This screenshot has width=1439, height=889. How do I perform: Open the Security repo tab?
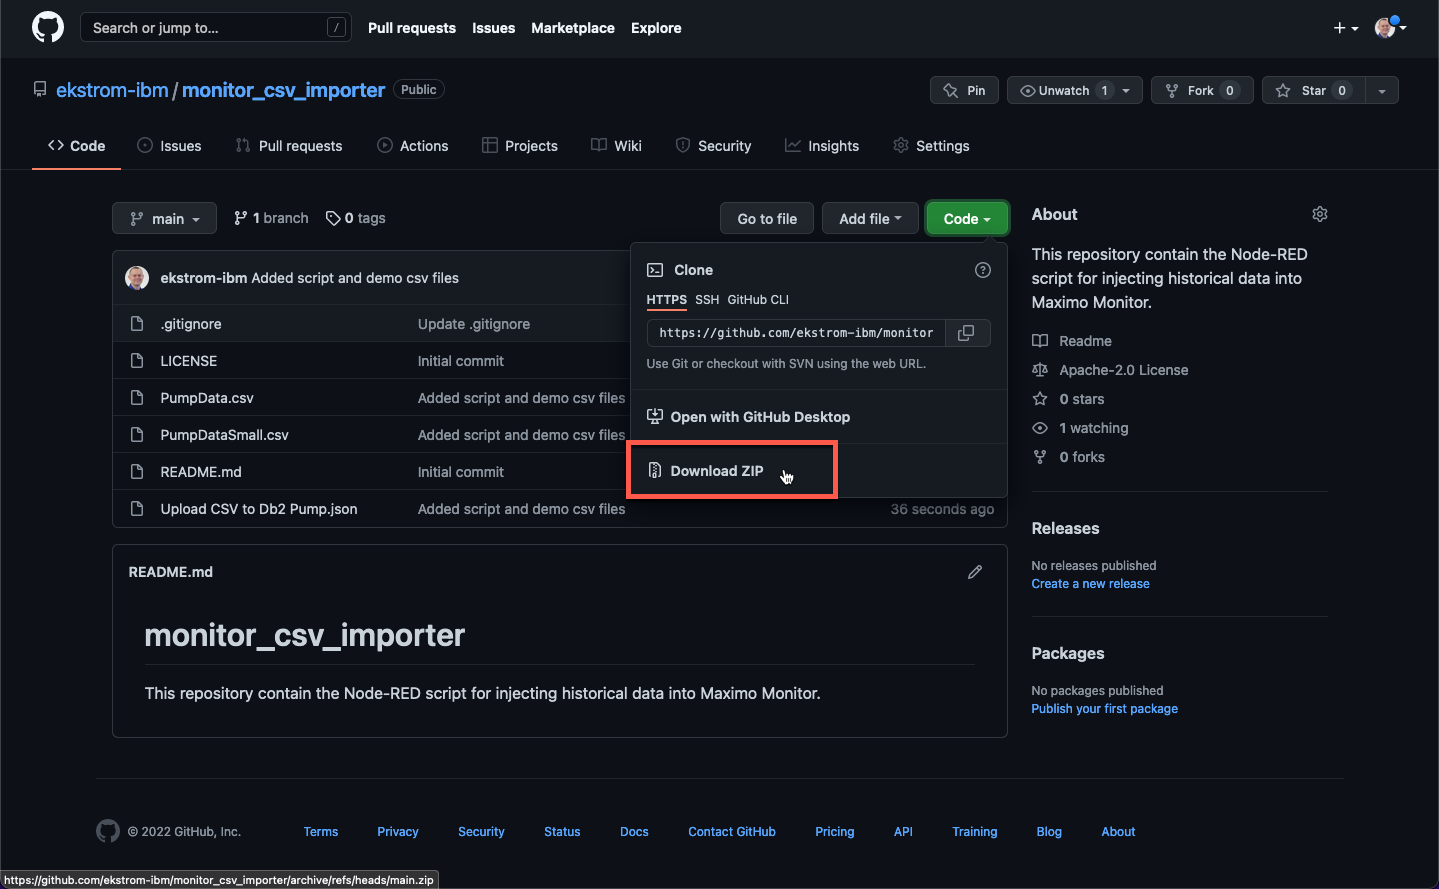click(x=713, y=146)
